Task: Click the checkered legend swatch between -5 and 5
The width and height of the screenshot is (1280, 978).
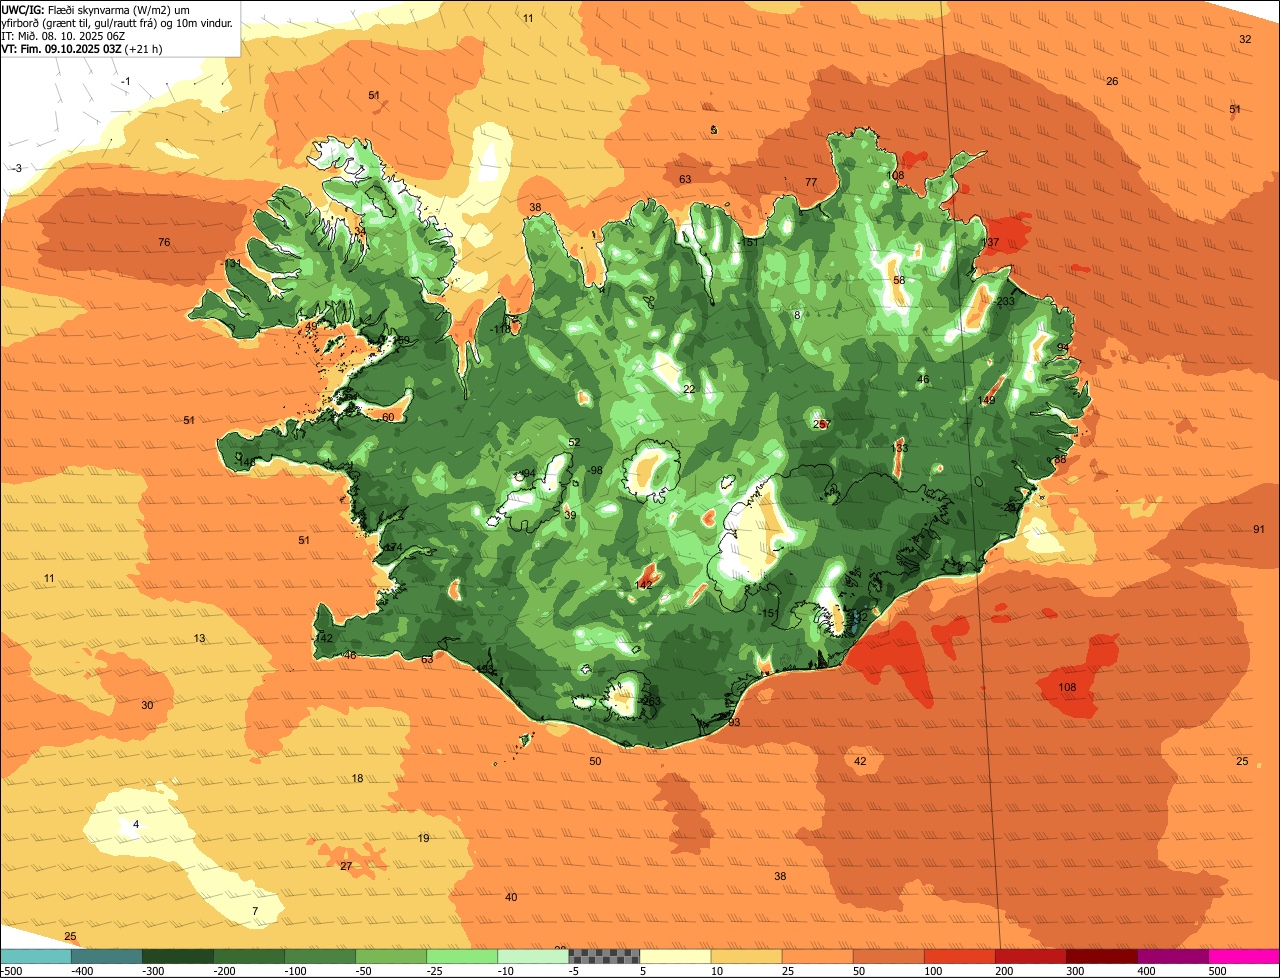Action: tap(603, 956)
